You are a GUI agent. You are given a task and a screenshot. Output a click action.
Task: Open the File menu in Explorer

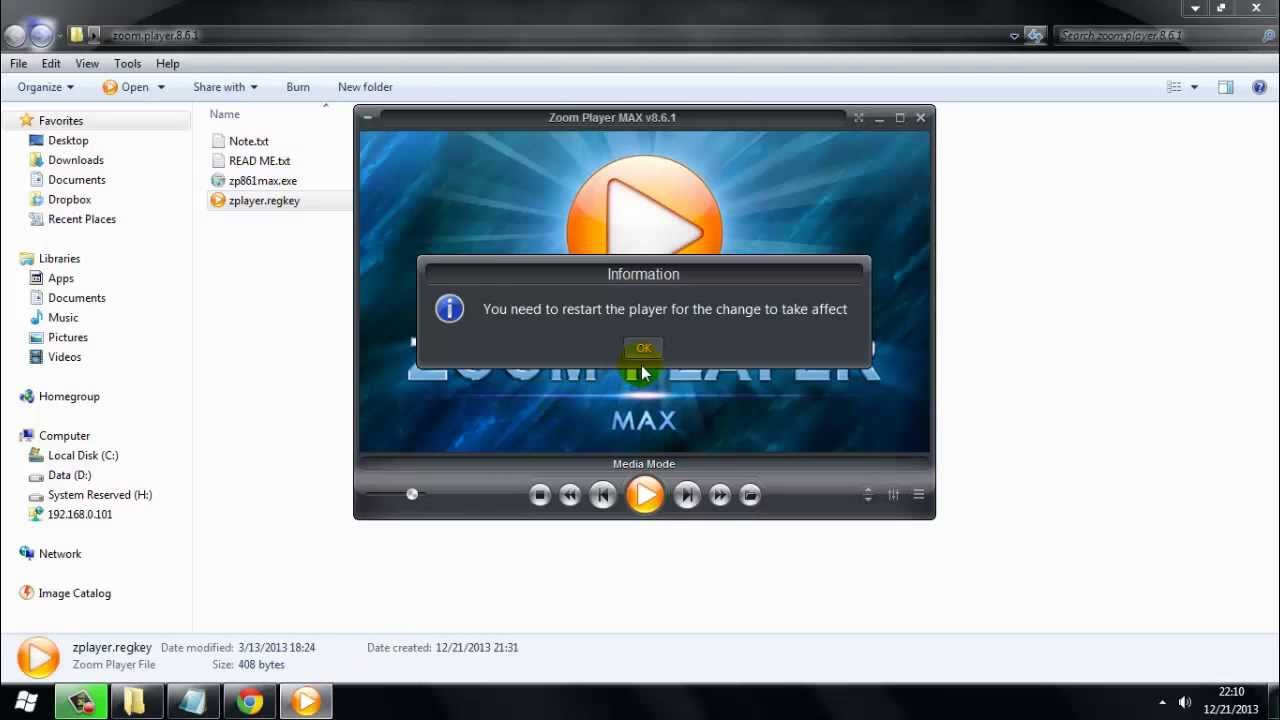tap(19, 64)
